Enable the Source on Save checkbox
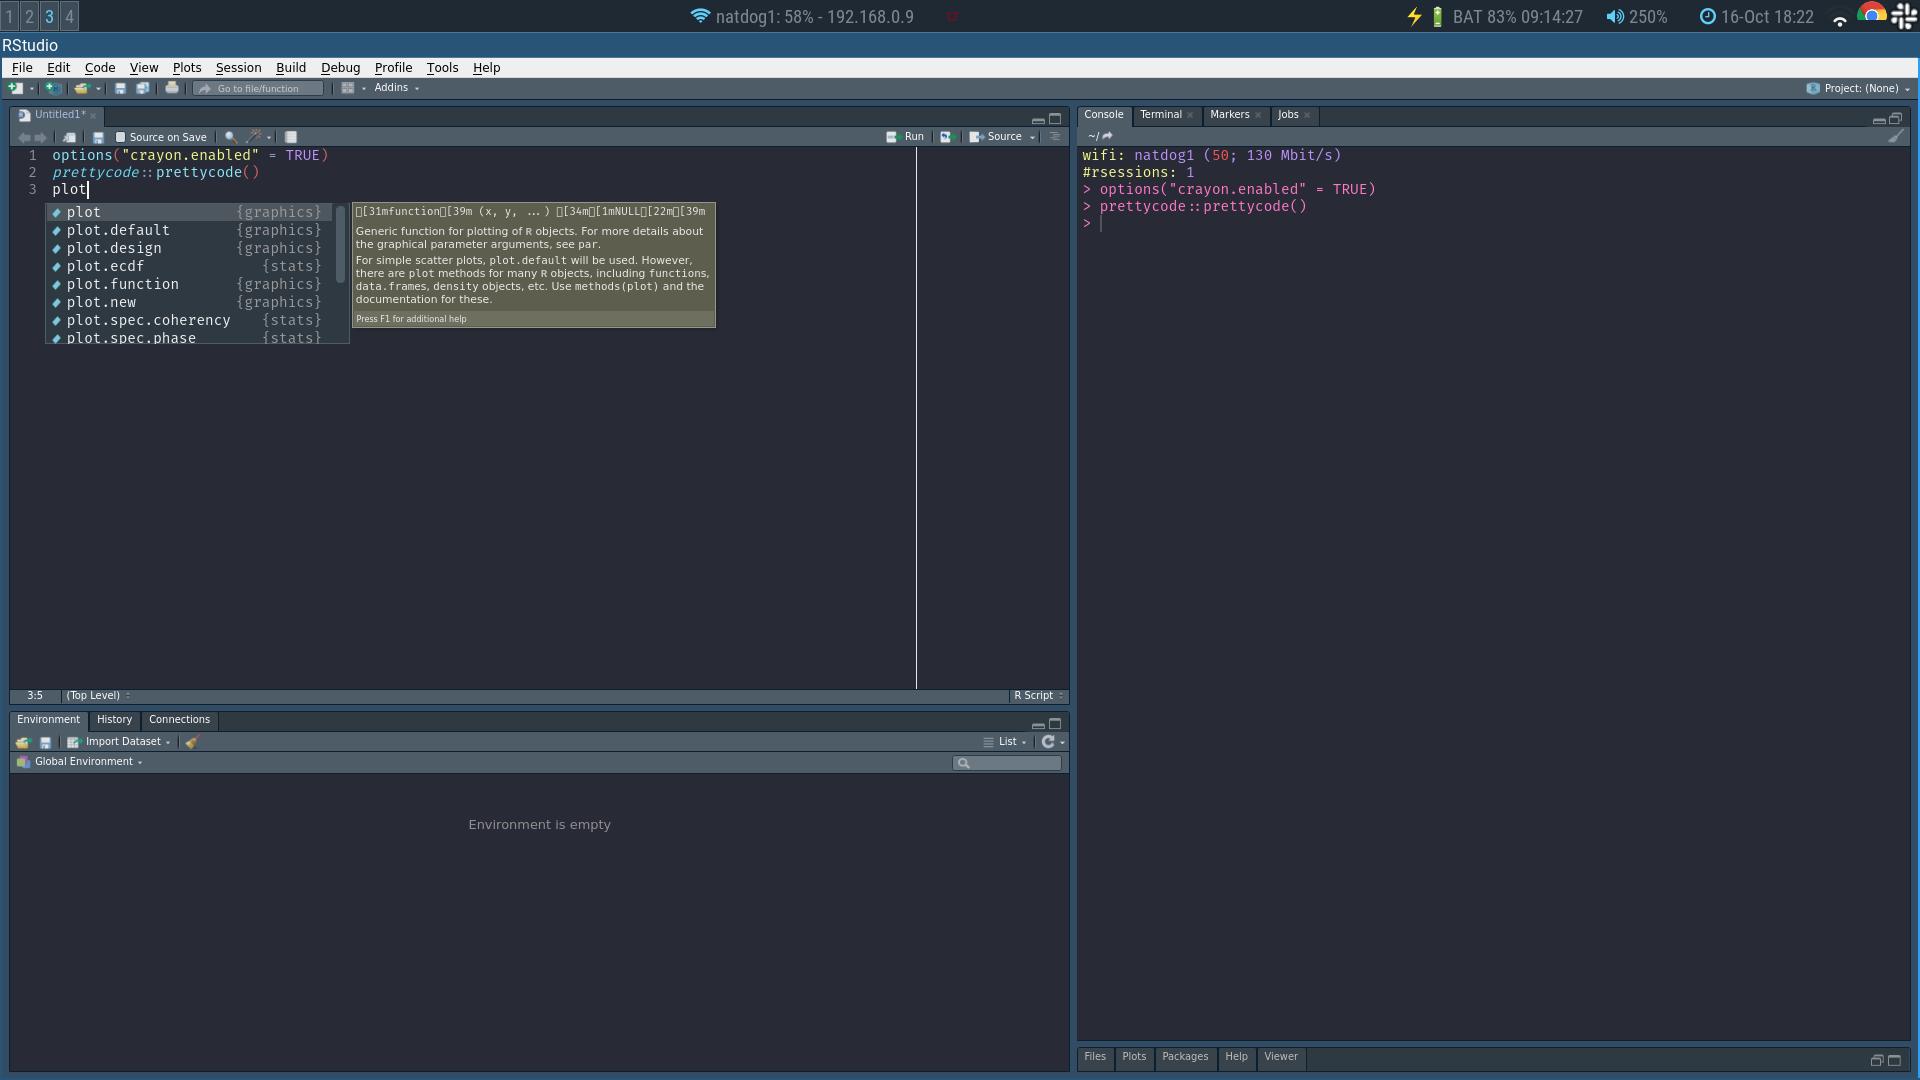The width and height of the screenshot is (1920, 1080). pos(121,137)
